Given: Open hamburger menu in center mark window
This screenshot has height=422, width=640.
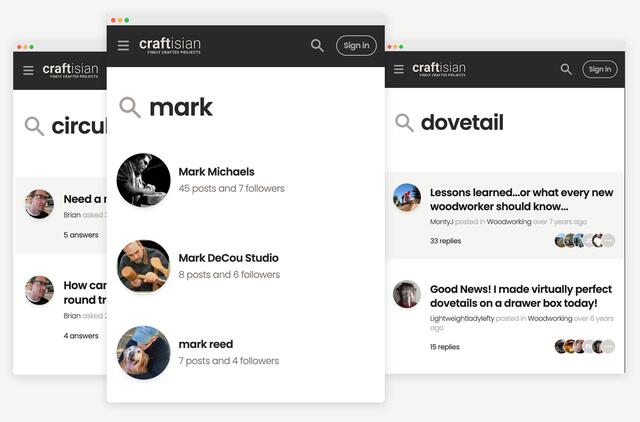Looking at the screenshot, I should click(123, 45).
